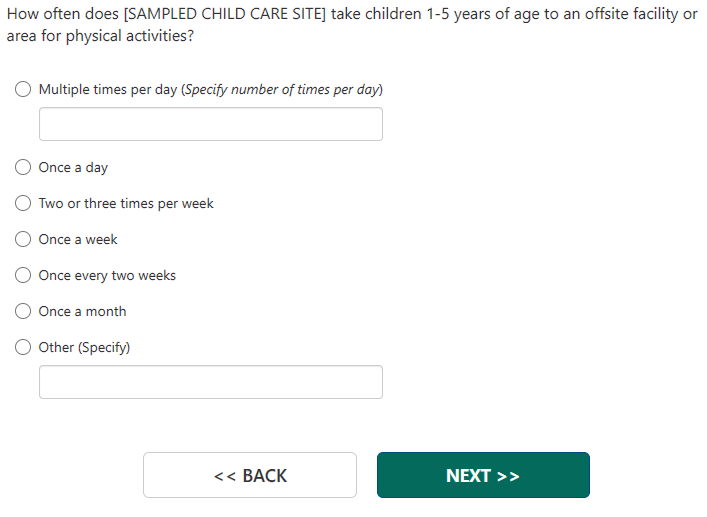
Task: Select 'Two or three times per week' radio
Action: [23, 203]
